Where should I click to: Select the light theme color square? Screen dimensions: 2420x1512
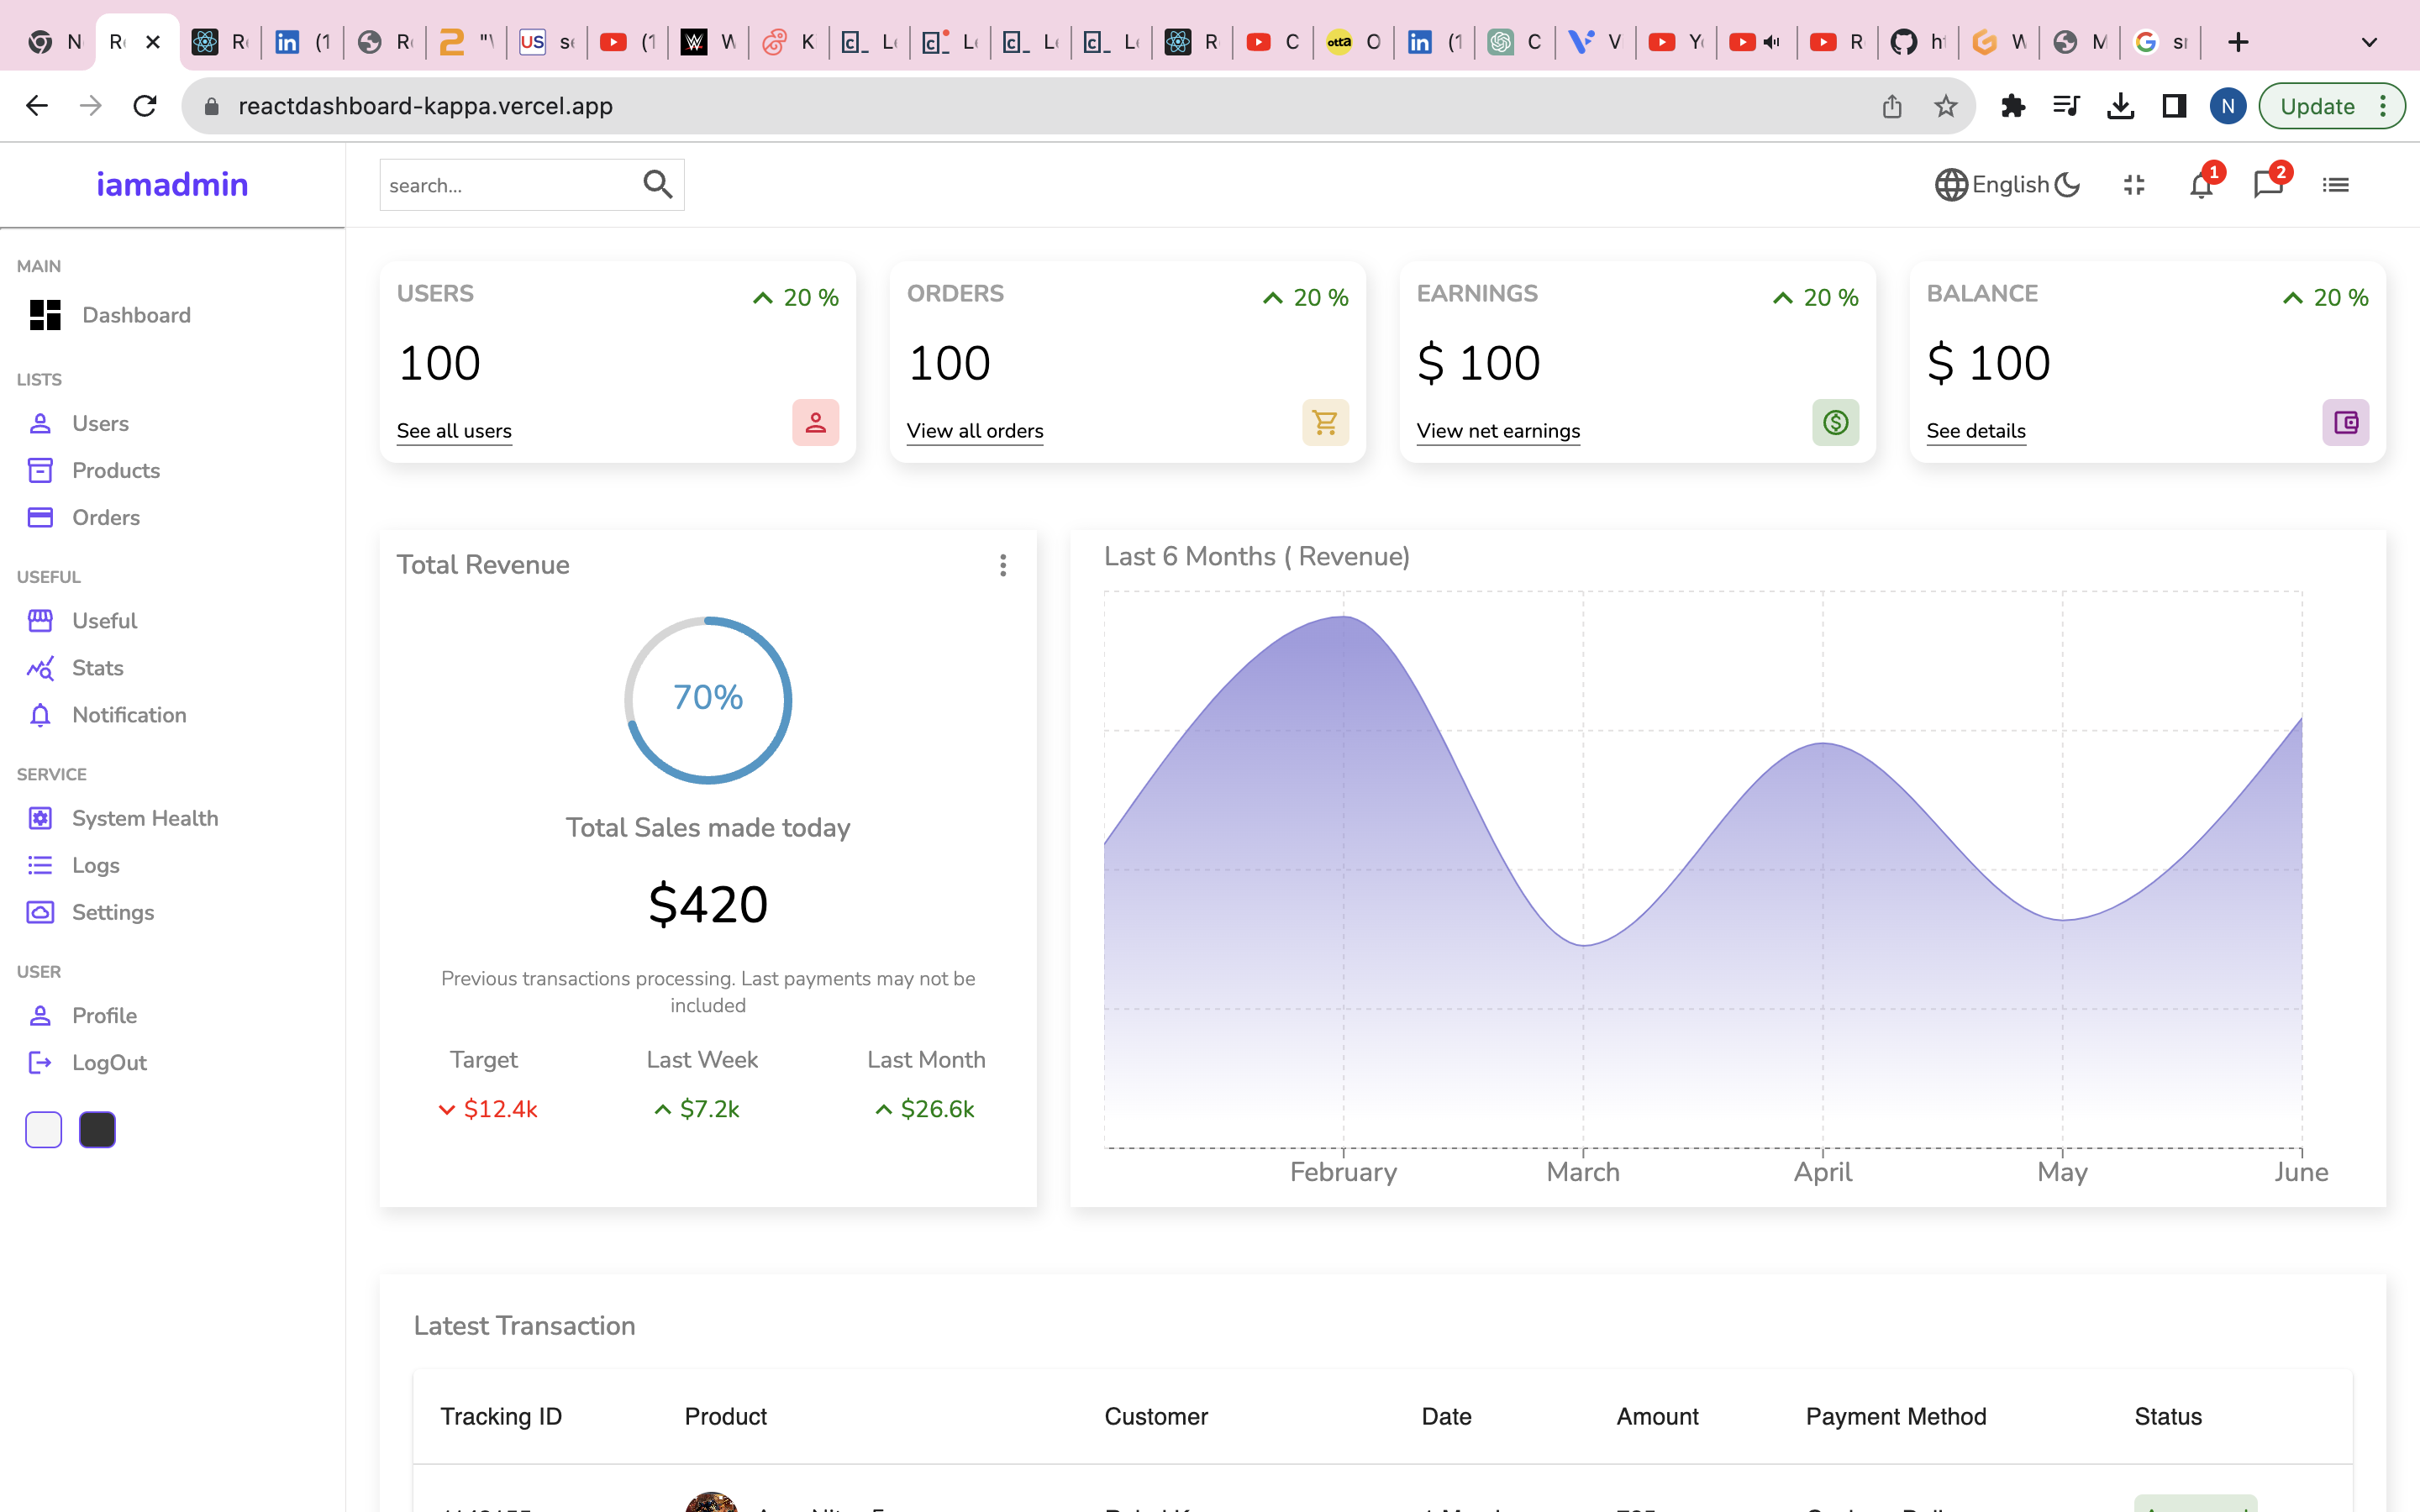click(x=43, y=1130)
